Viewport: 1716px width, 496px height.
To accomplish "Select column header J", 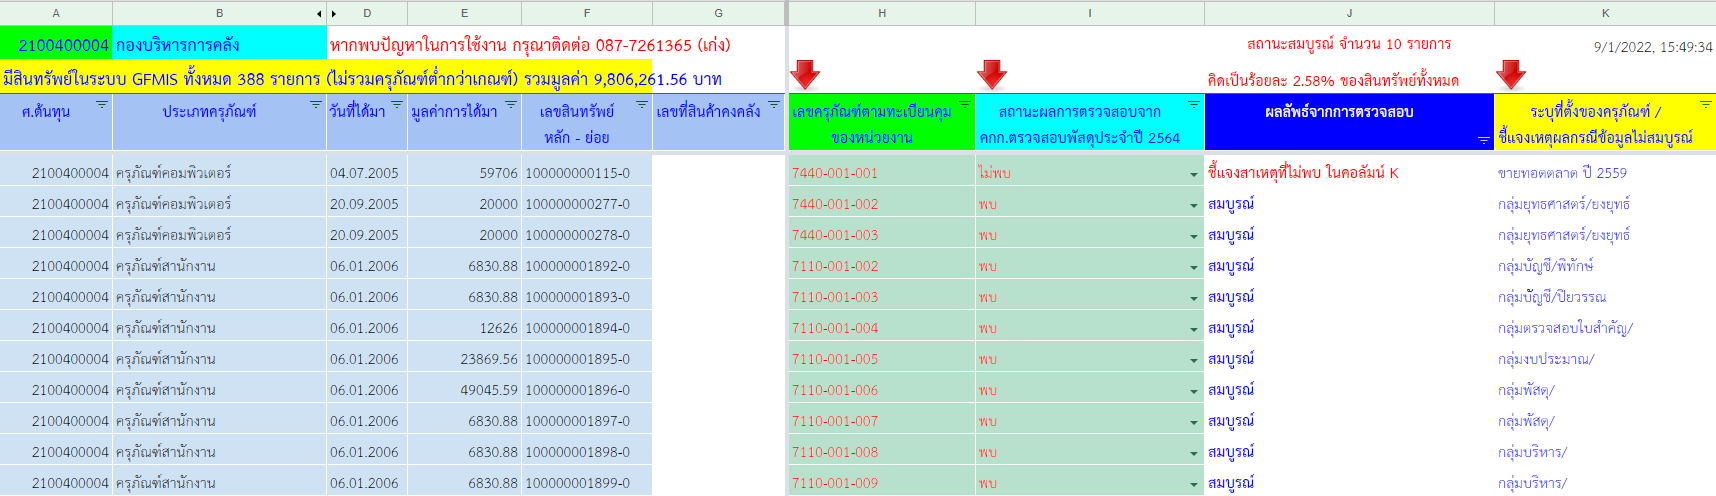I will (x=1349, y=13).
